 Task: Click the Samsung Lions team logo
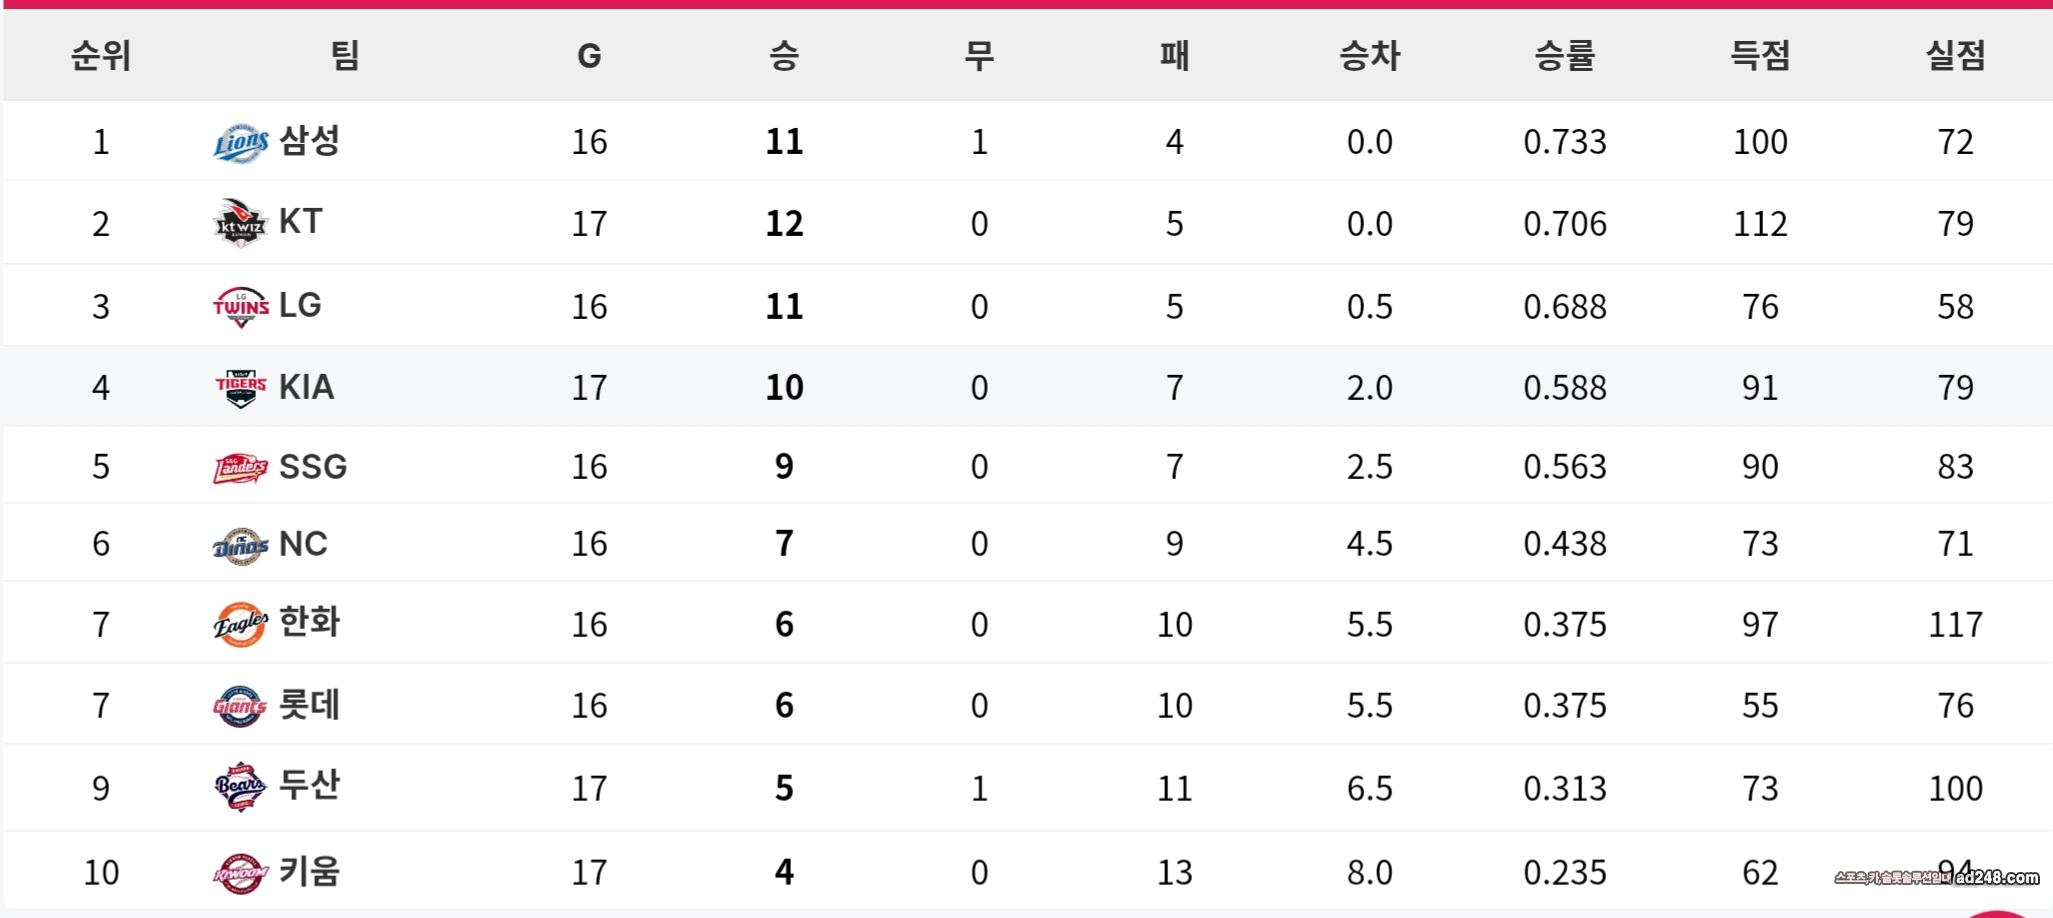[x=240, y=142]
